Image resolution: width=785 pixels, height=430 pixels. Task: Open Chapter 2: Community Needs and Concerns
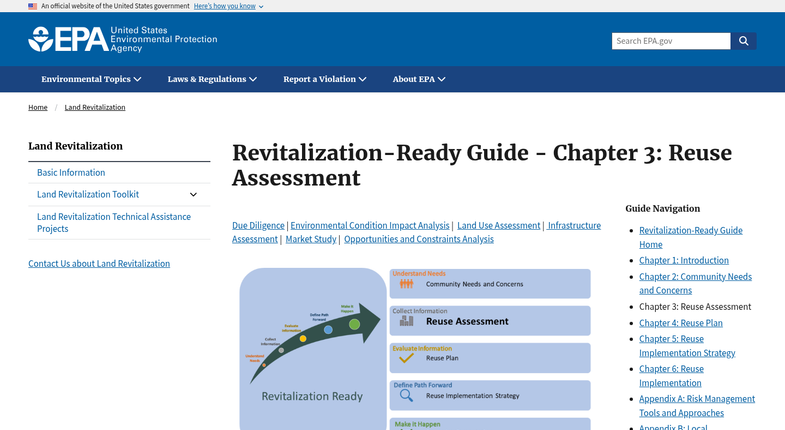click(x=695, y=283)
